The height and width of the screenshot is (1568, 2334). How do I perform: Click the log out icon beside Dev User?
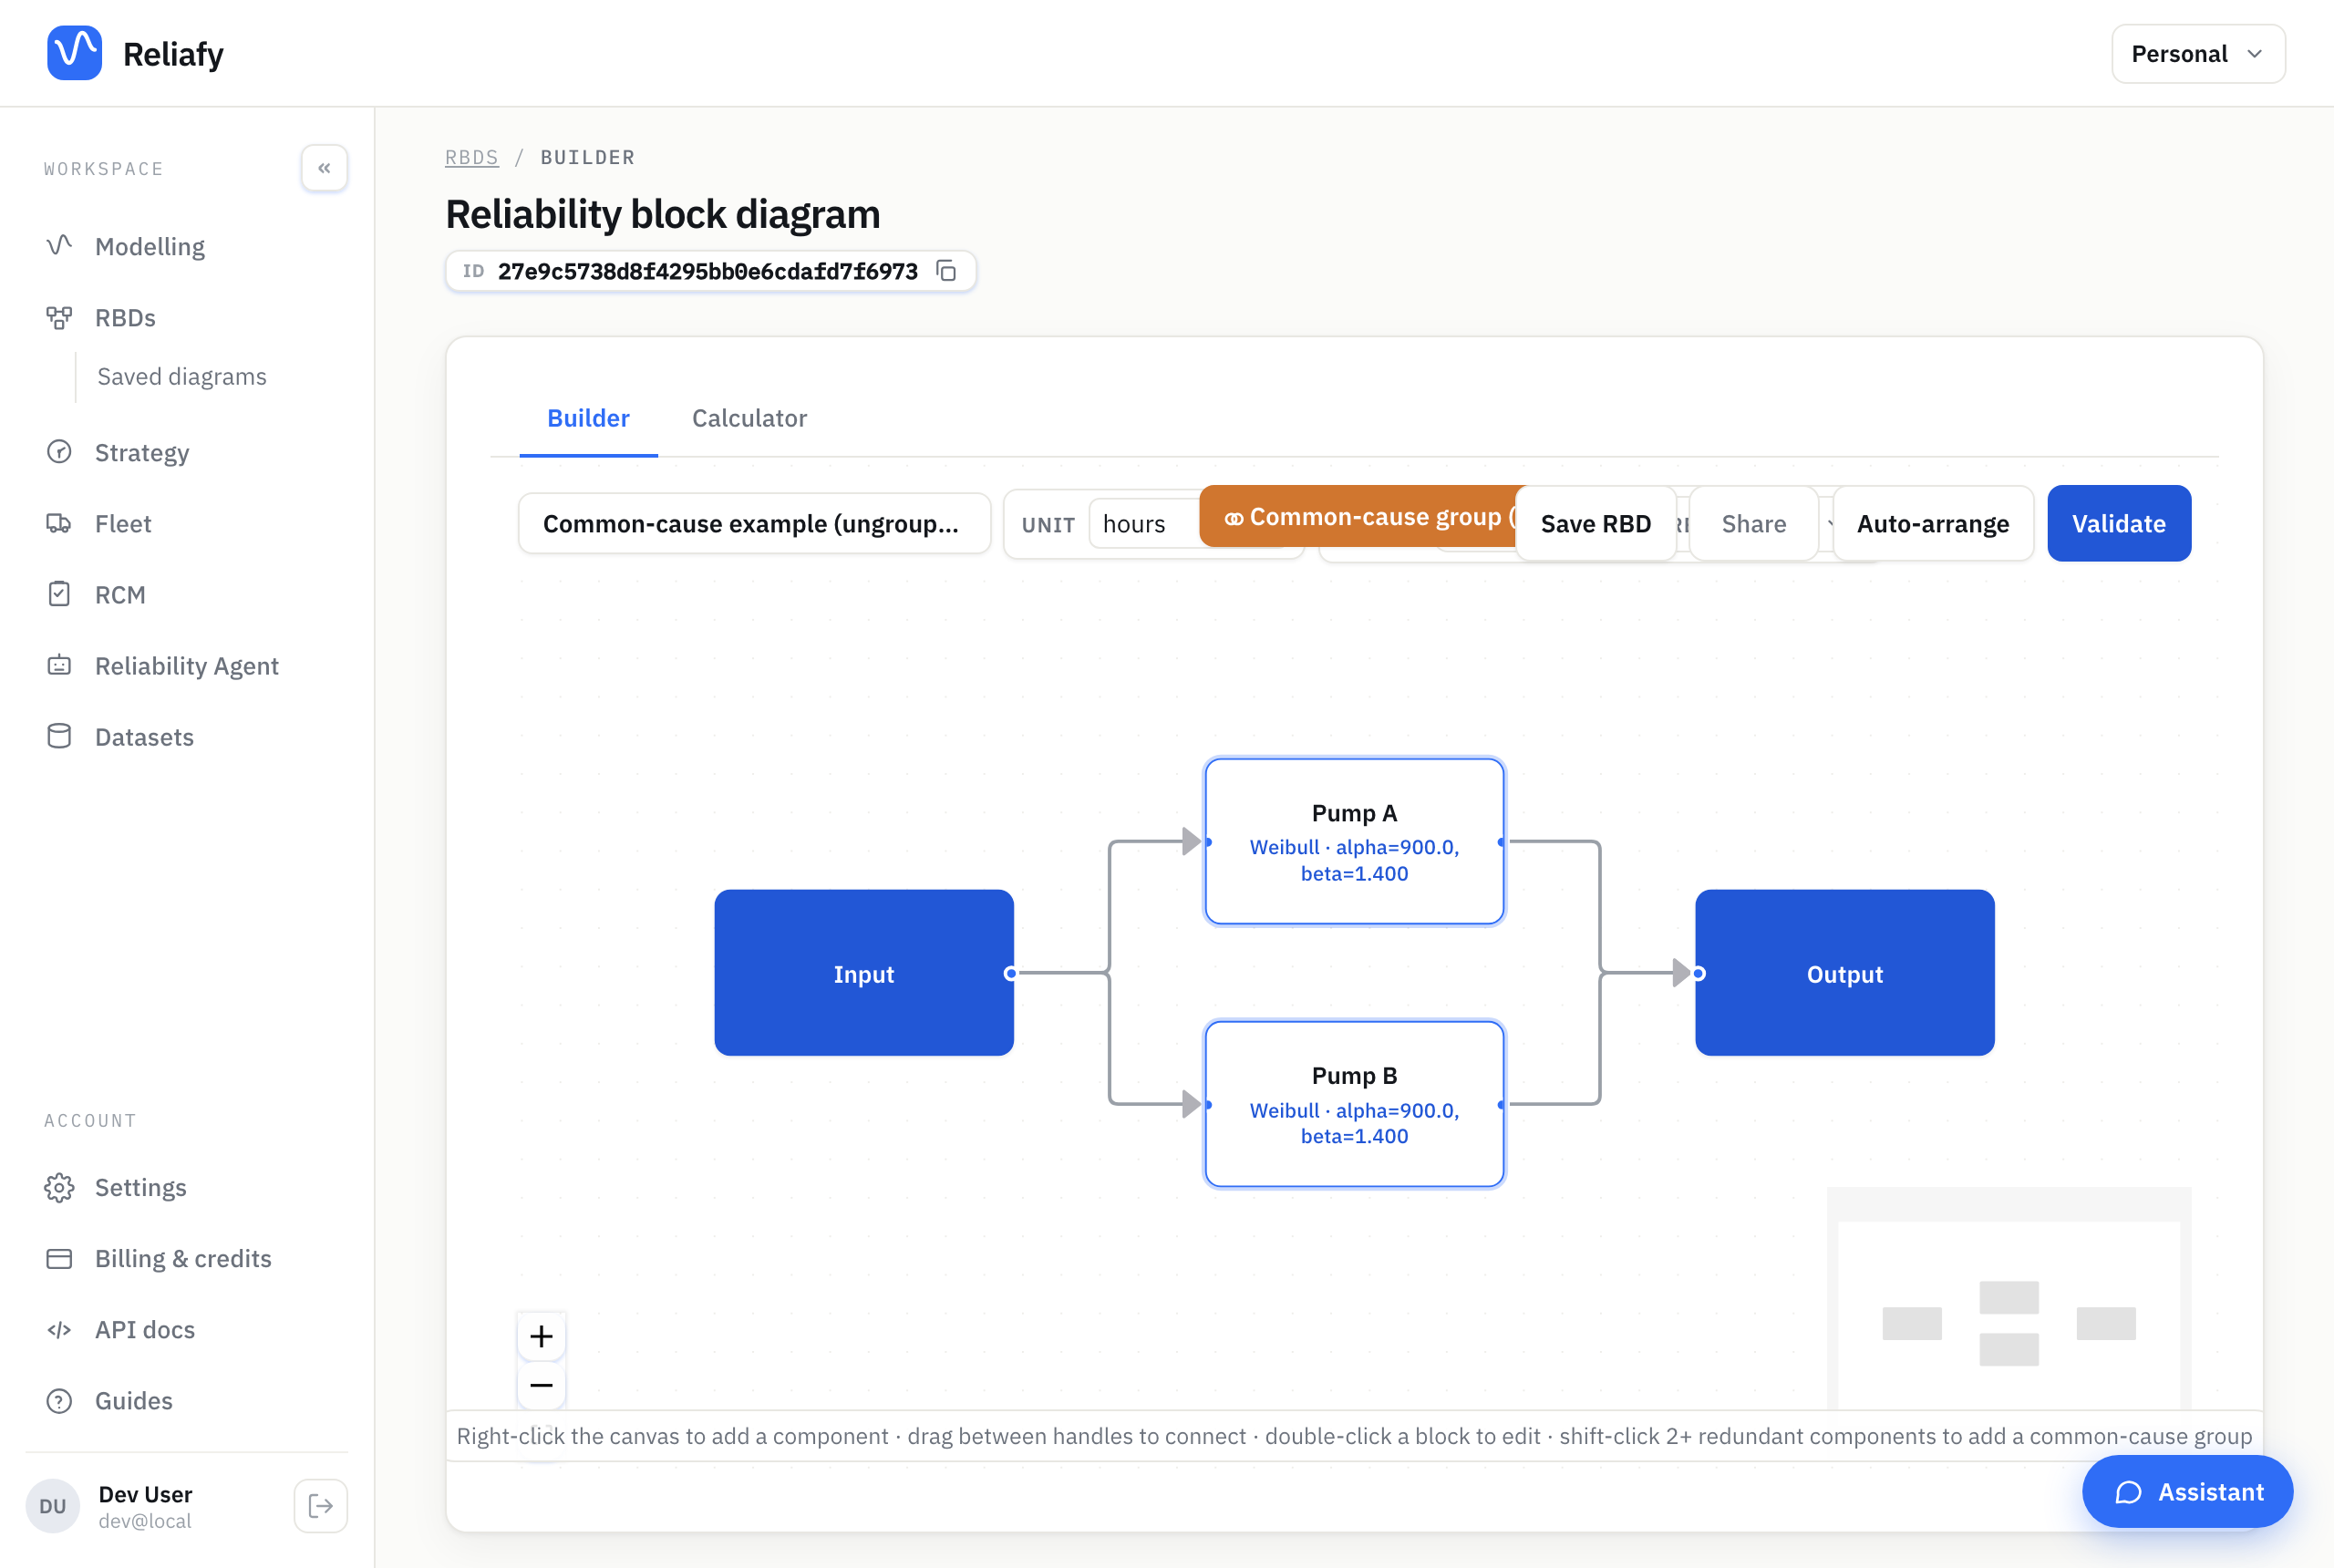tap(321, 1505)
